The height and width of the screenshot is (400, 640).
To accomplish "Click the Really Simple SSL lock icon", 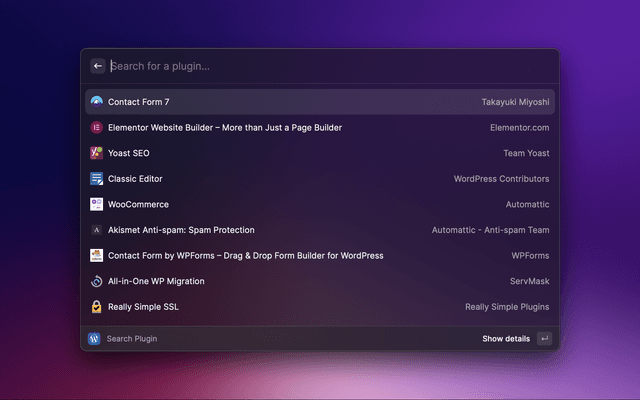I will tap(96, 307).
